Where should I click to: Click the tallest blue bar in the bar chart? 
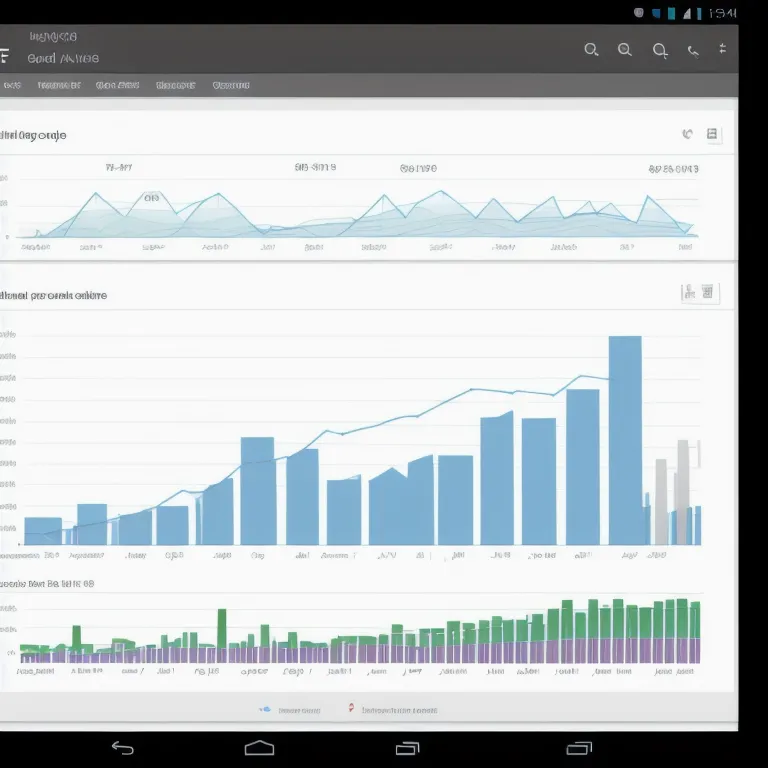click(625, 440)
